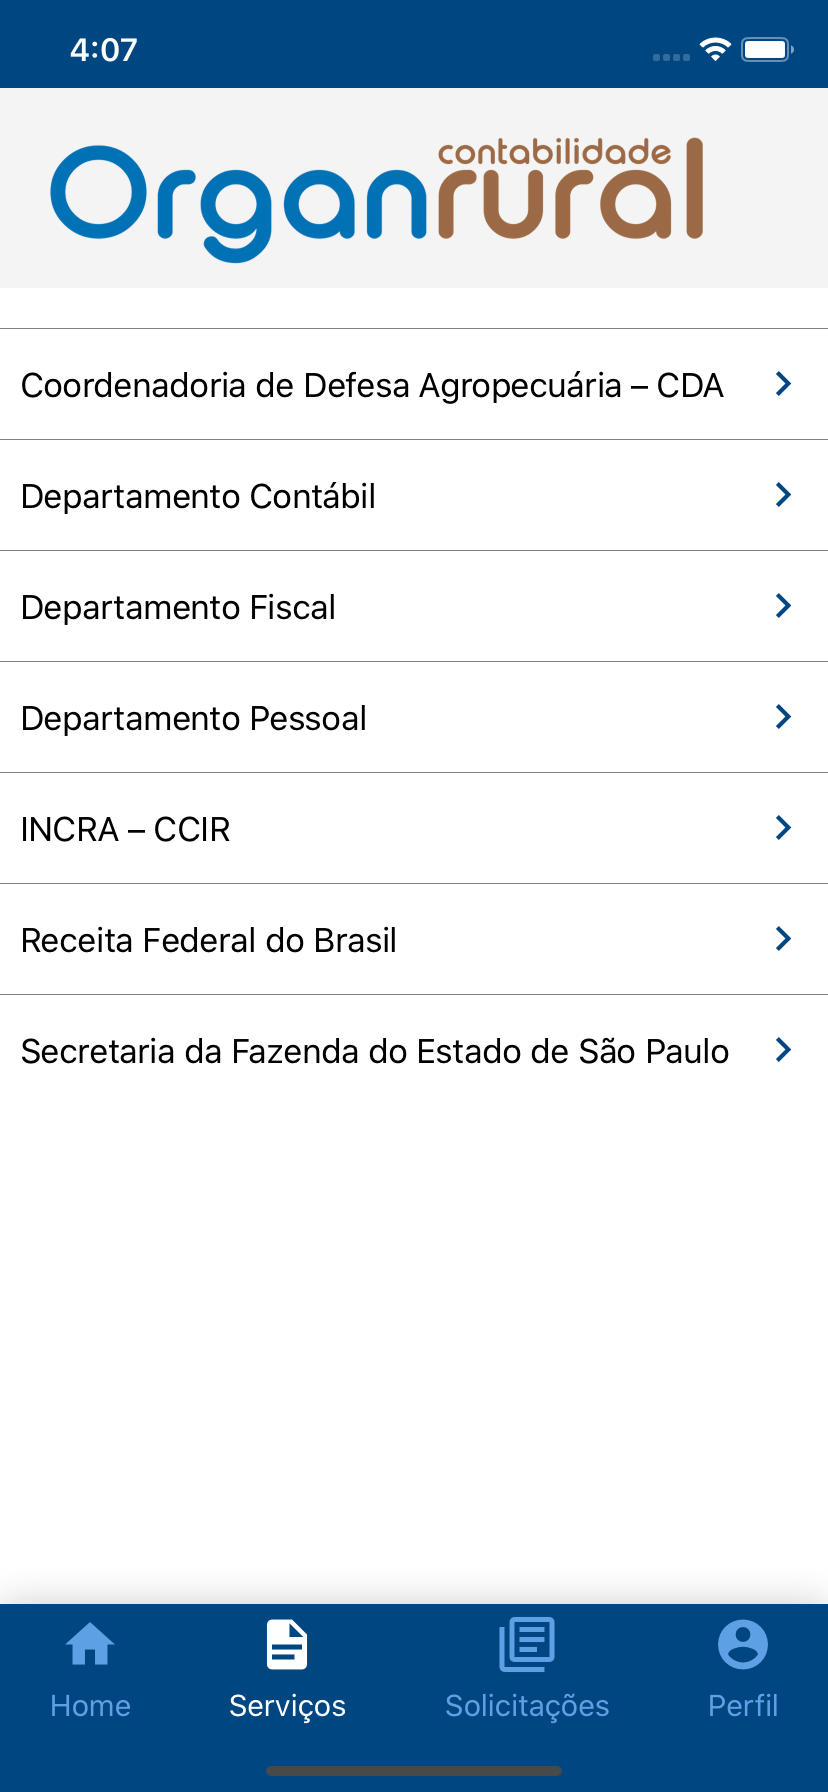828x1792 pixels.
Task: Expand the Departamento Pessoal chevron
Action: click(784, 717)
